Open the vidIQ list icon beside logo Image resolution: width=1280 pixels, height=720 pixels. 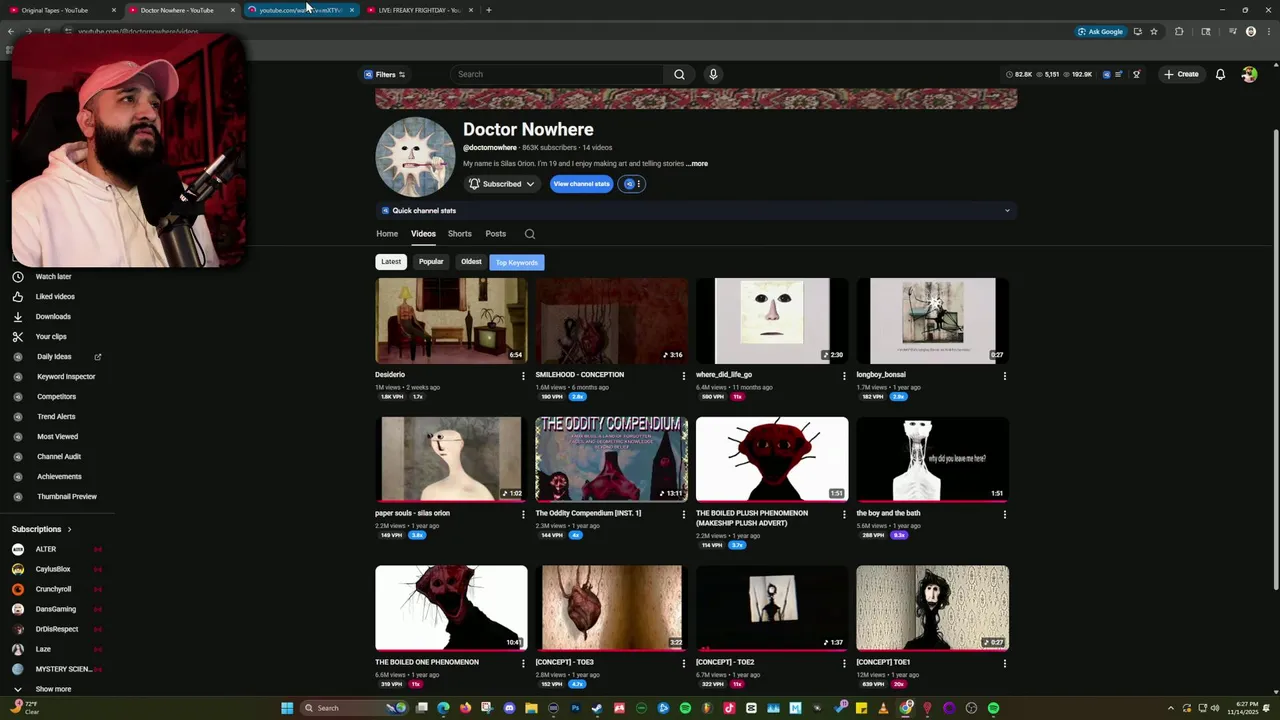pyautogui.click(x=1119, y=74)
